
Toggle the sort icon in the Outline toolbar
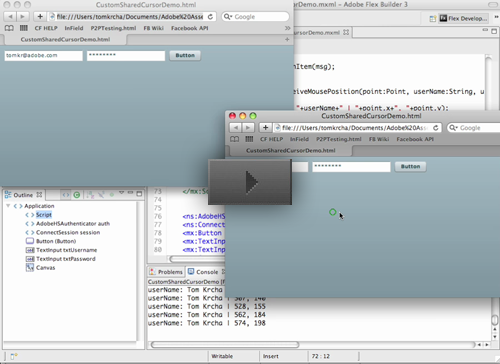pyautogui.click(x=90, y=195)
